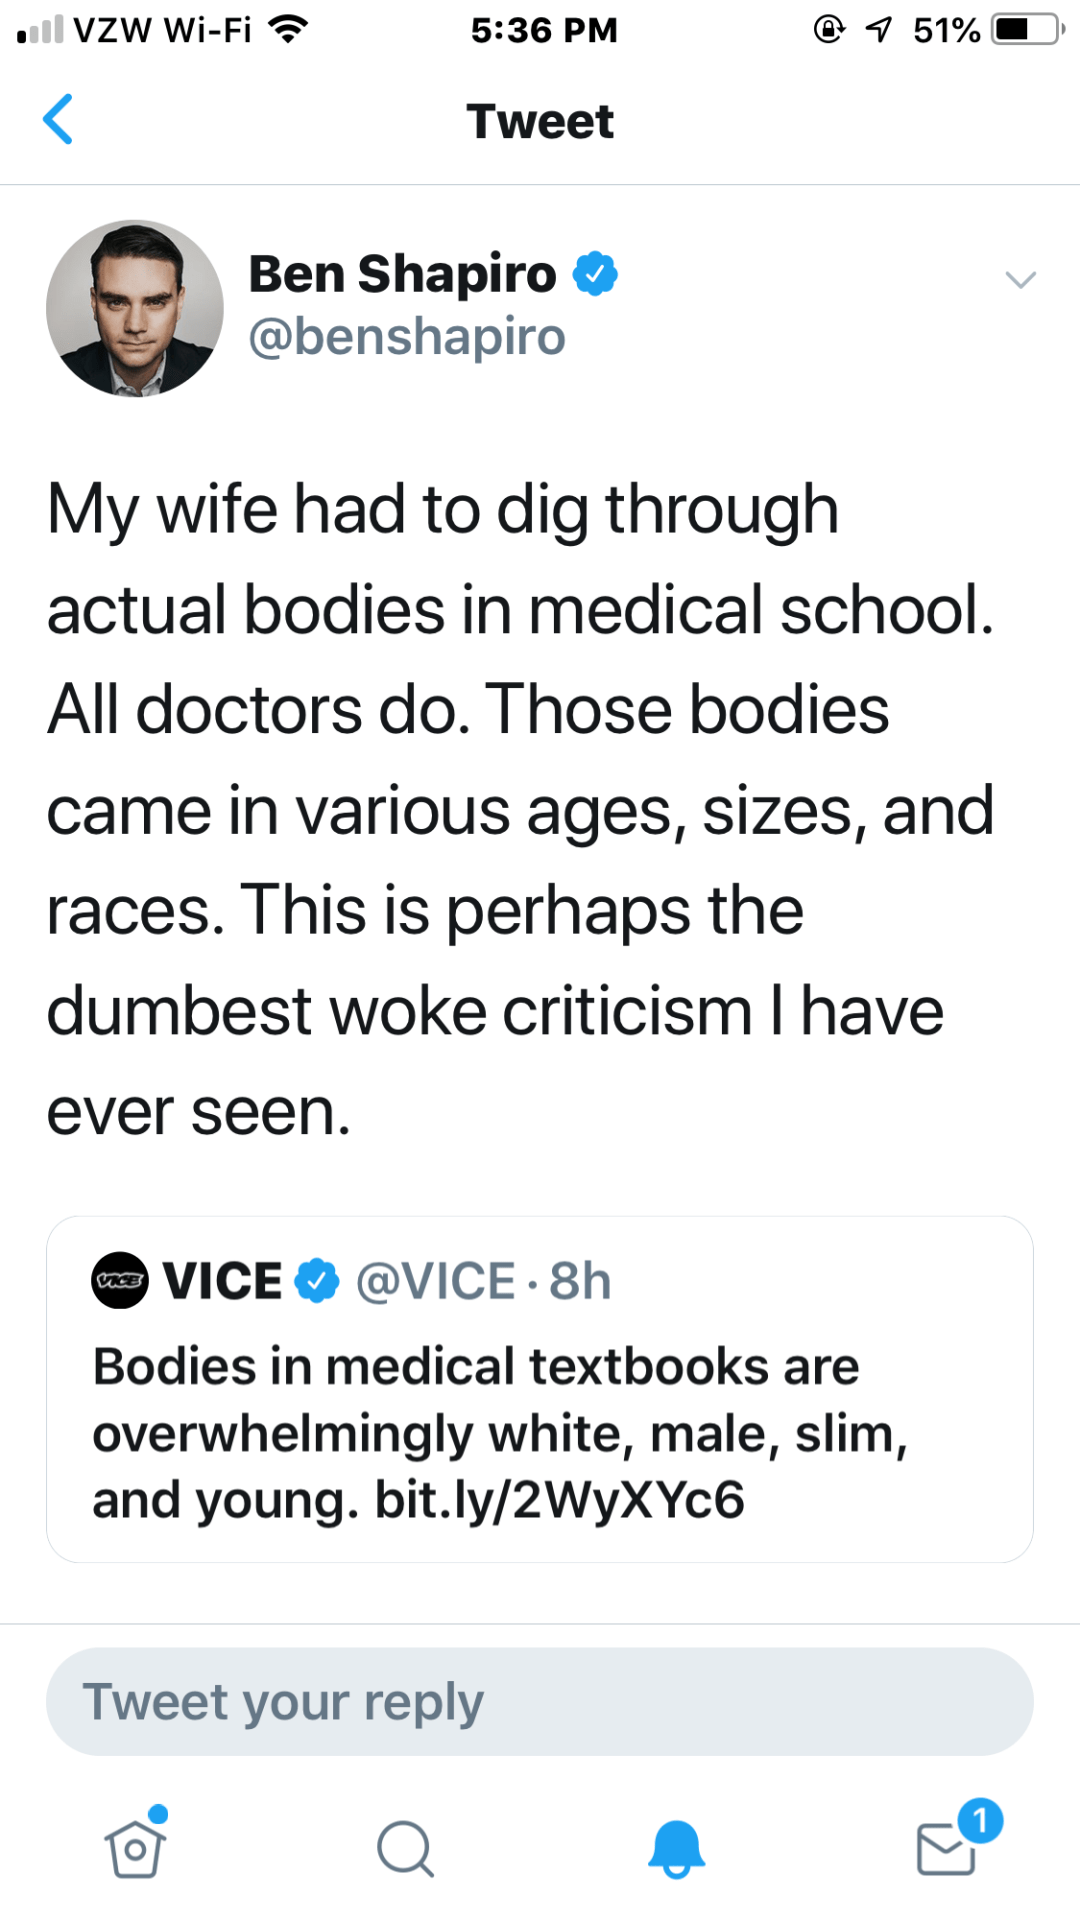Tap the @benshapiro handle
The height and width of the screenshot is (1920, 1080).
(407, 337)
